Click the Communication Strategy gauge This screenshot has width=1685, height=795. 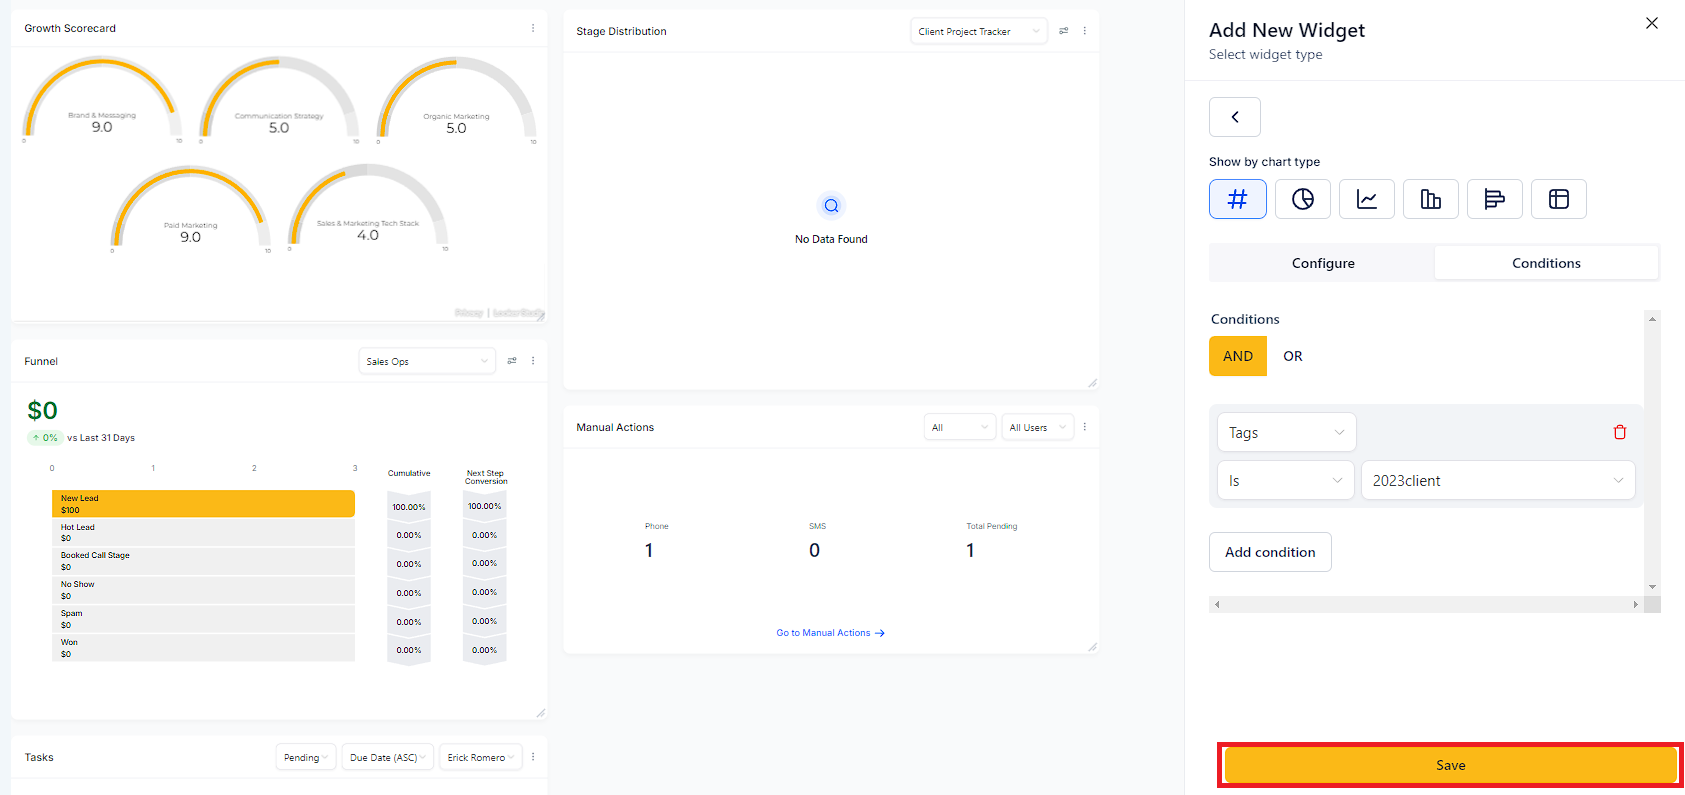(x=279, y=99)
